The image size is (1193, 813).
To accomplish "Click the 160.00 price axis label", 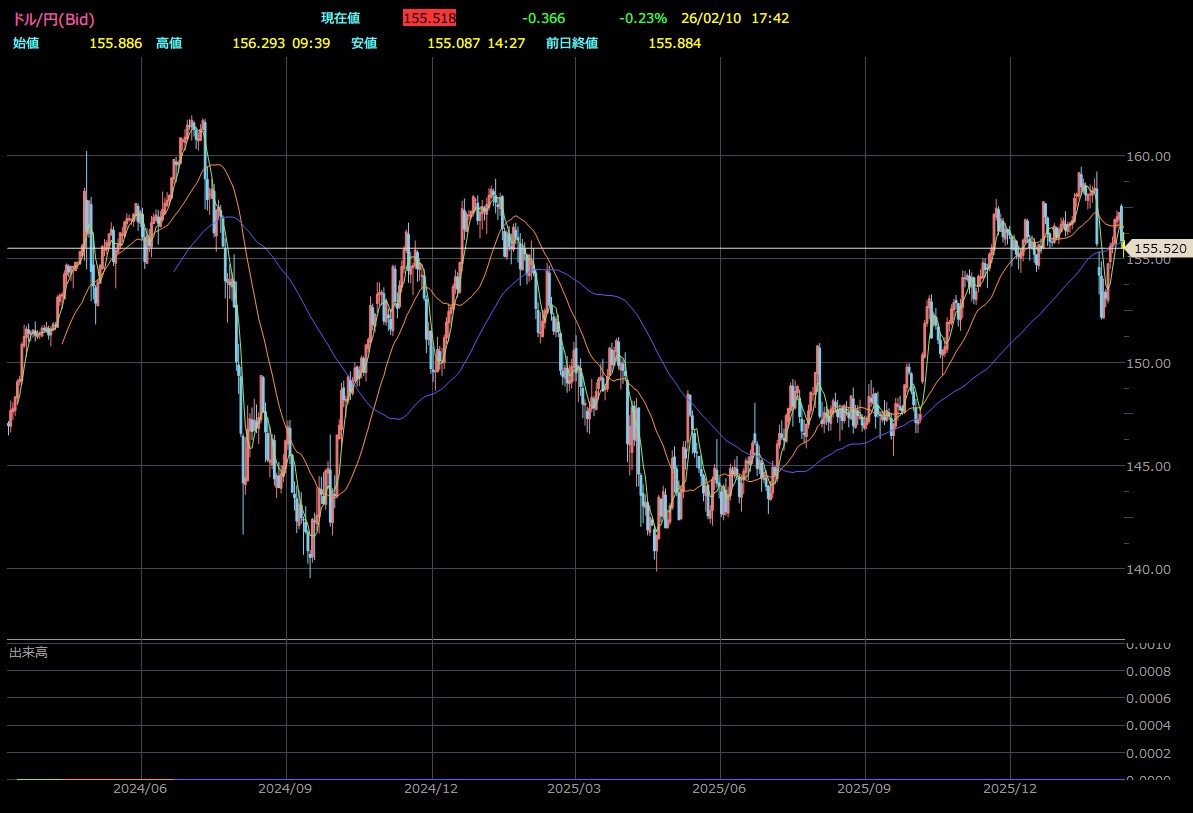I will click(1148, 157).
